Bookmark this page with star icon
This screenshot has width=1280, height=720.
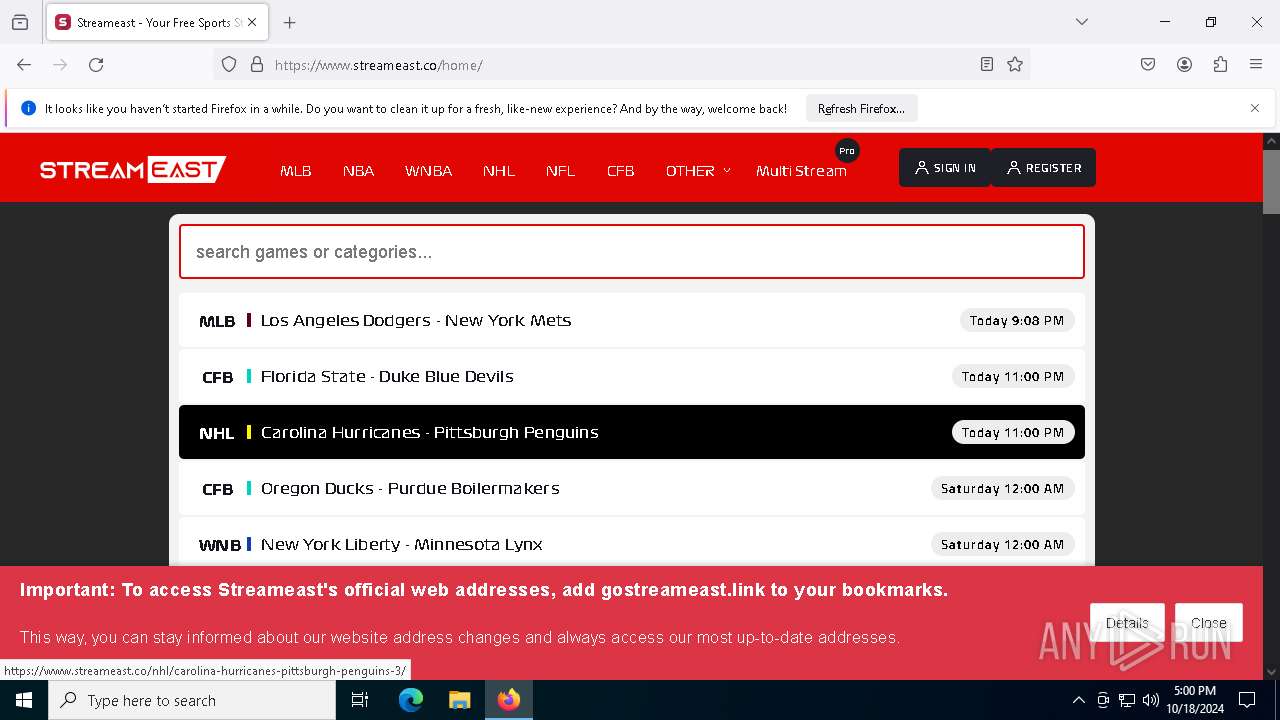(x=1015, y=65)
